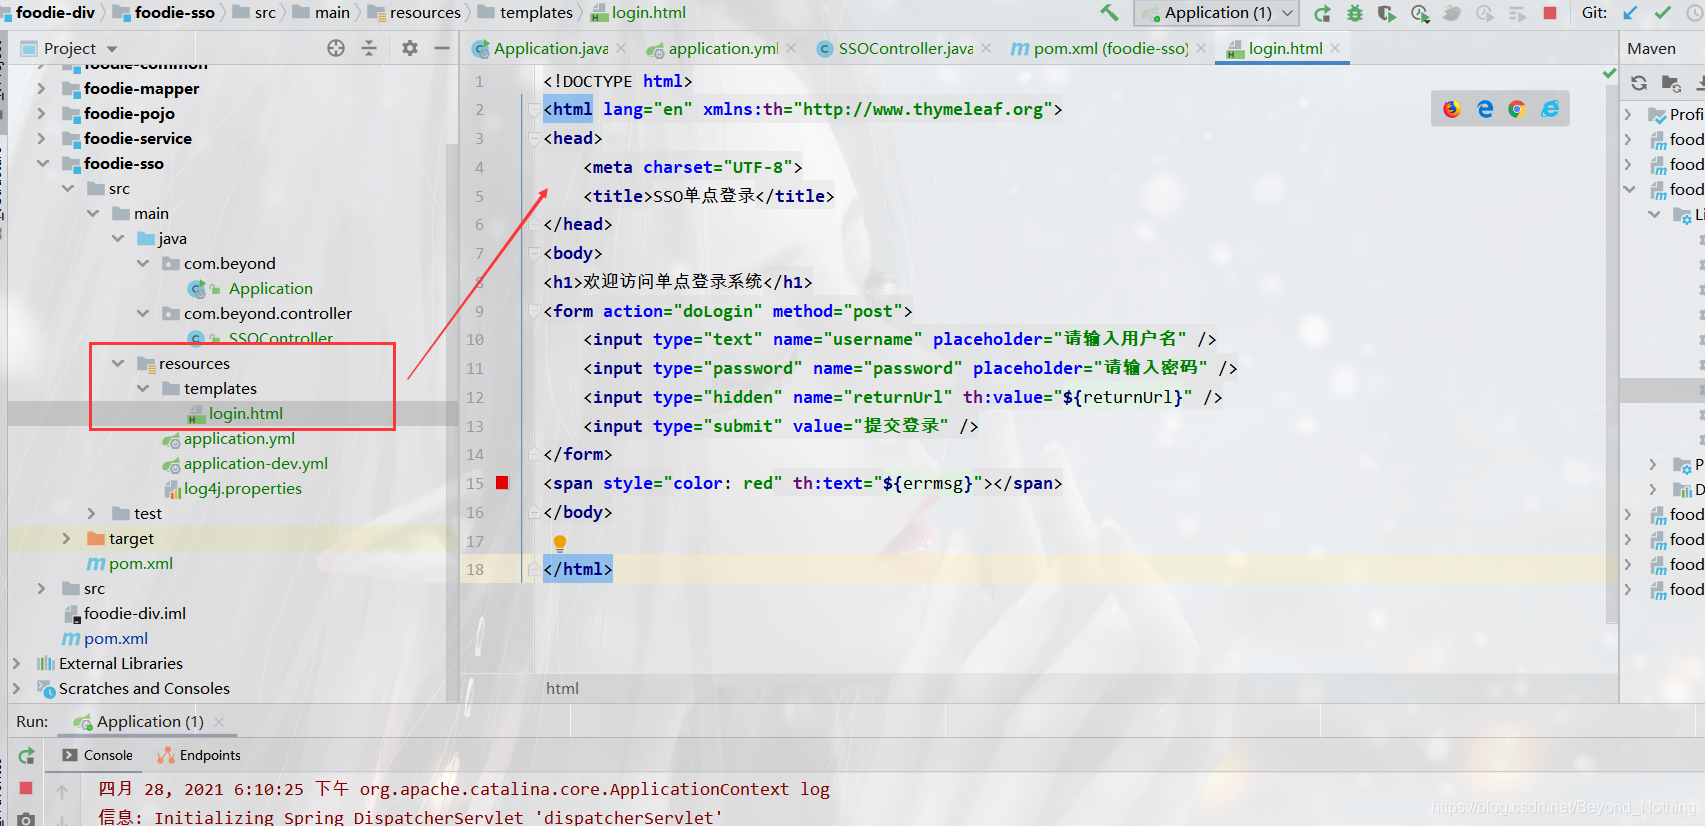Open login.html in Chrome browser icon

1517,109
